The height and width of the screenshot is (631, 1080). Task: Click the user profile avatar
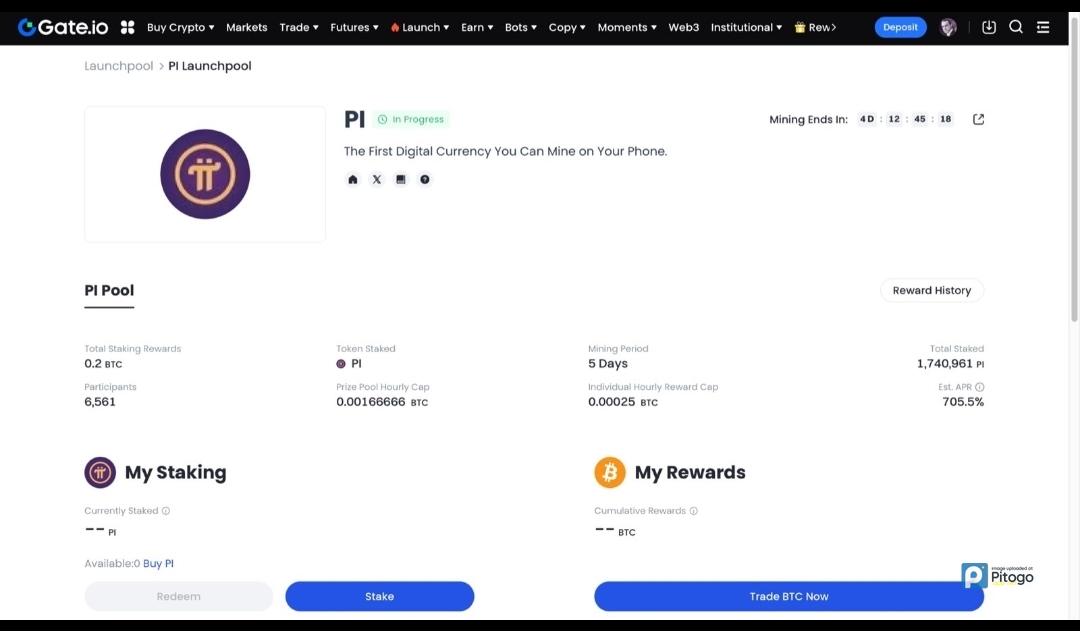[x=949, y=27]
